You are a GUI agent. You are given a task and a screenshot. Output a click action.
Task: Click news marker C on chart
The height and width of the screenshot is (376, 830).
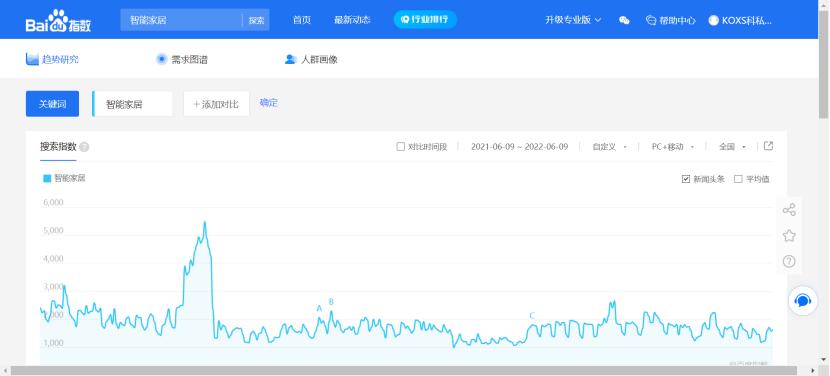pyautogui.click(x=532, y=316)
